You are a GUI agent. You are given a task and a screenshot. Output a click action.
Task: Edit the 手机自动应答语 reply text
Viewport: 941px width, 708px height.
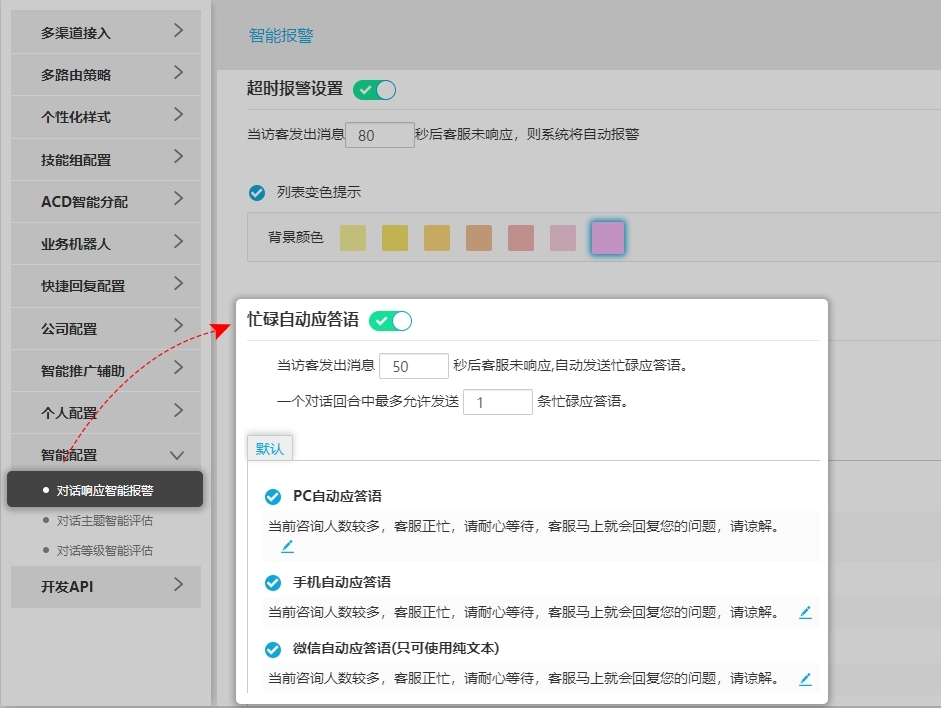tap(805, 613)
